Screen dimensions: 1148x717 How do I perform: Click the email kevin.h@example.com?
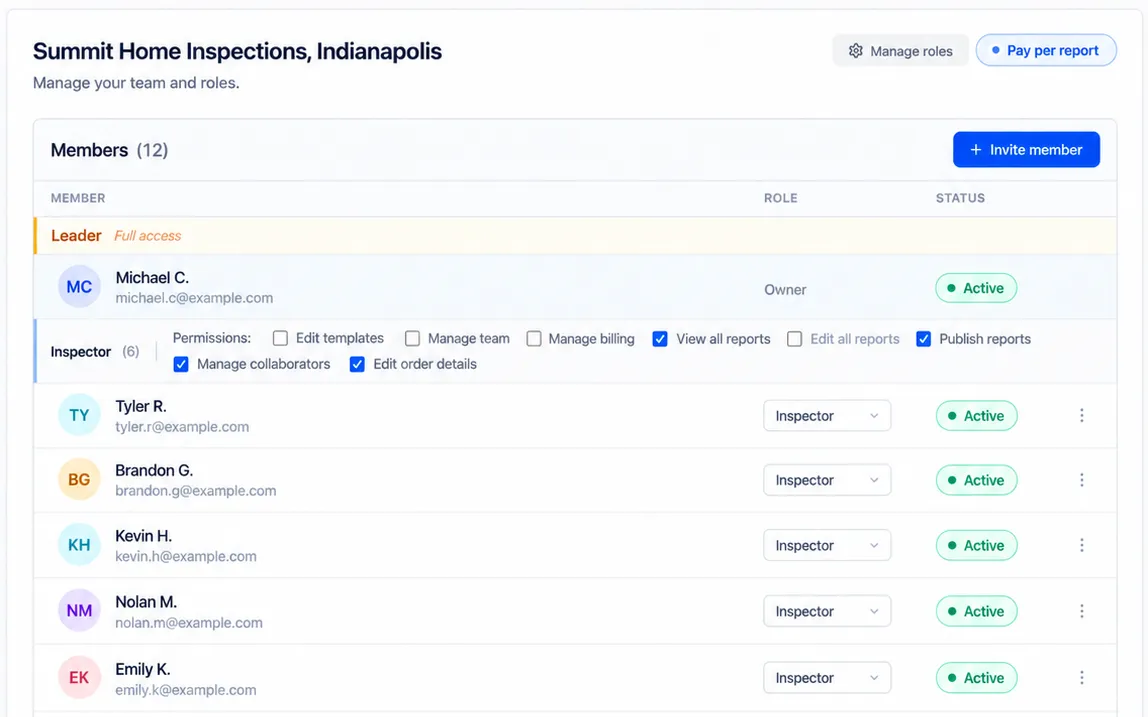coord(186,556)
